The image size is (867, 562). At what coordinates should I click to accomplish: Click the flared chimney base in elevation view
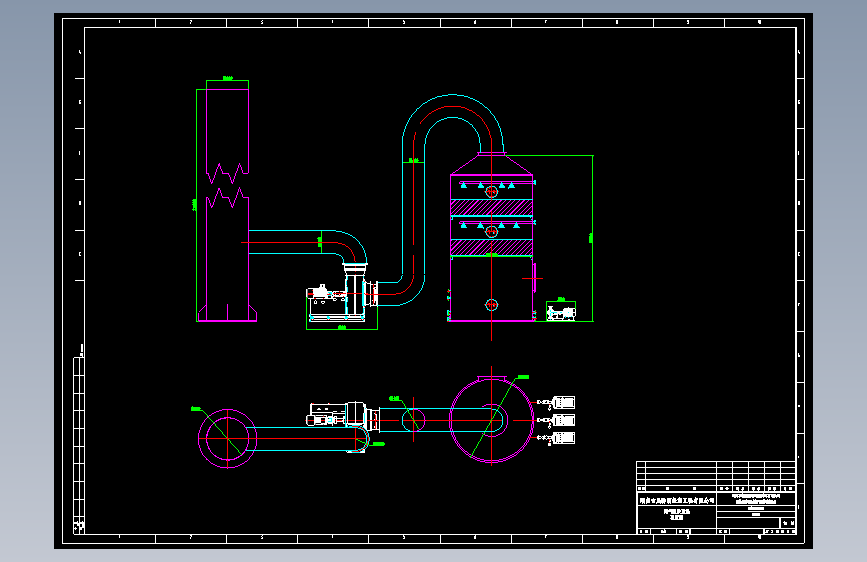pos(227,313)
